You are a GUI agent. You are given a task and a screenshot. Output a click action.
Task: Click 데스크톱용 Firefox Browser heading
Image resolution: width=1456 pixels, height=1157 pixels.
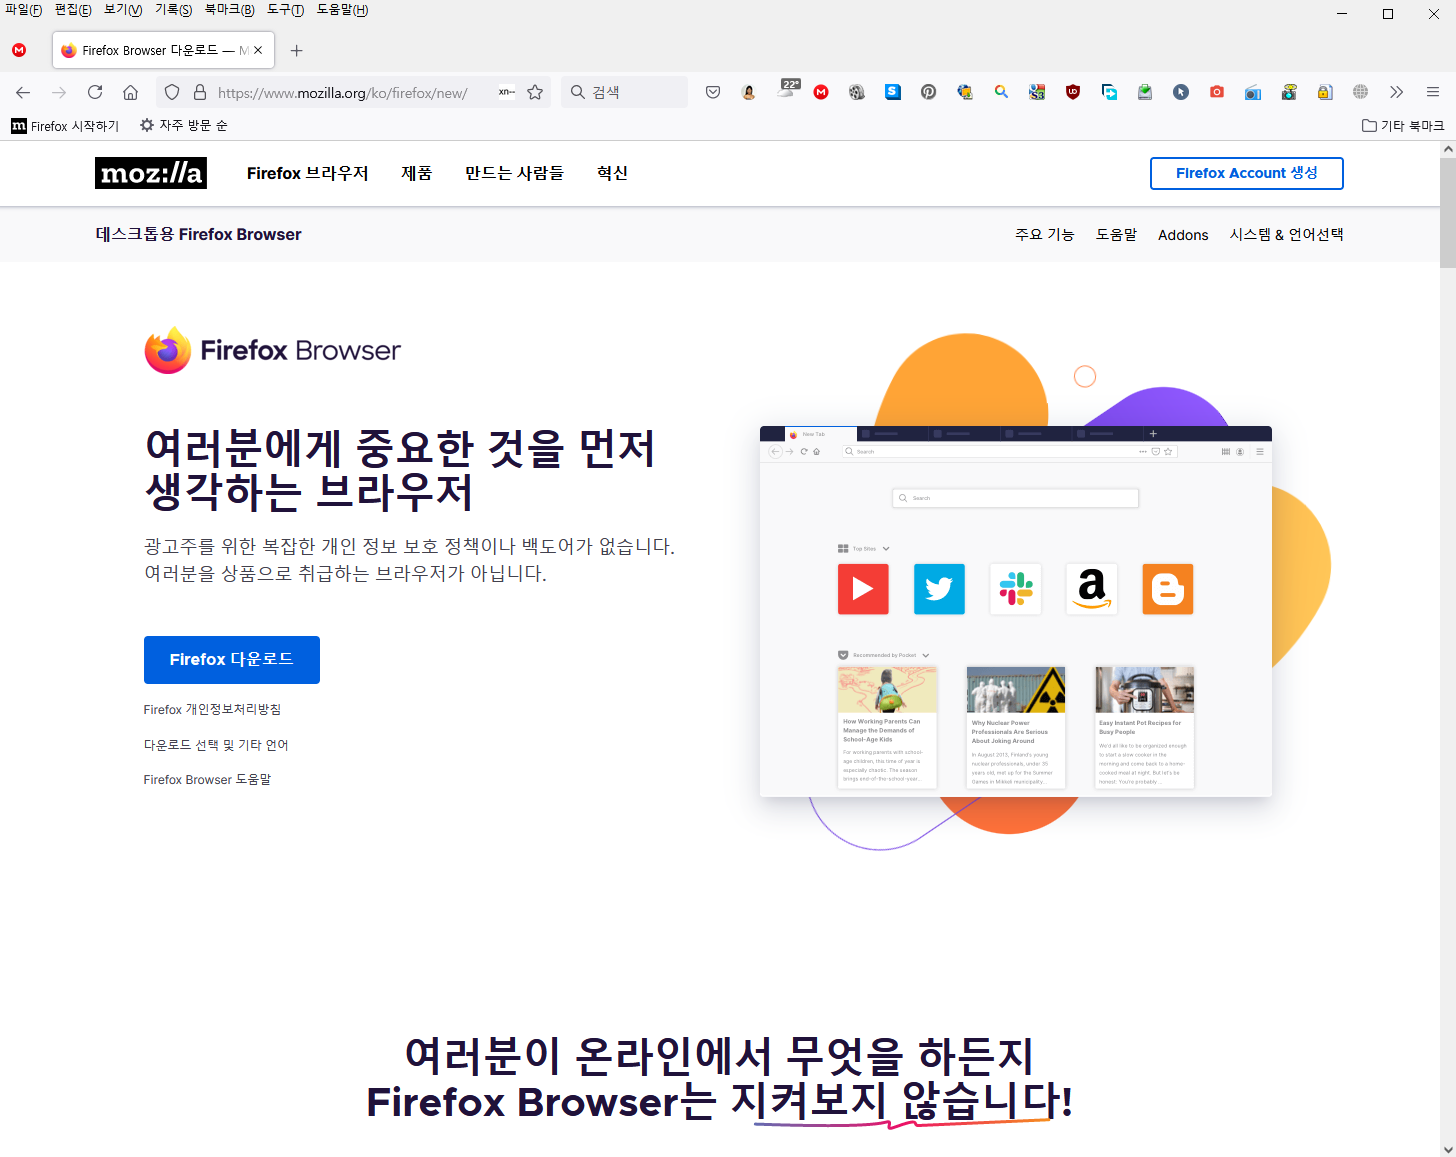click(x=198, y=234)
